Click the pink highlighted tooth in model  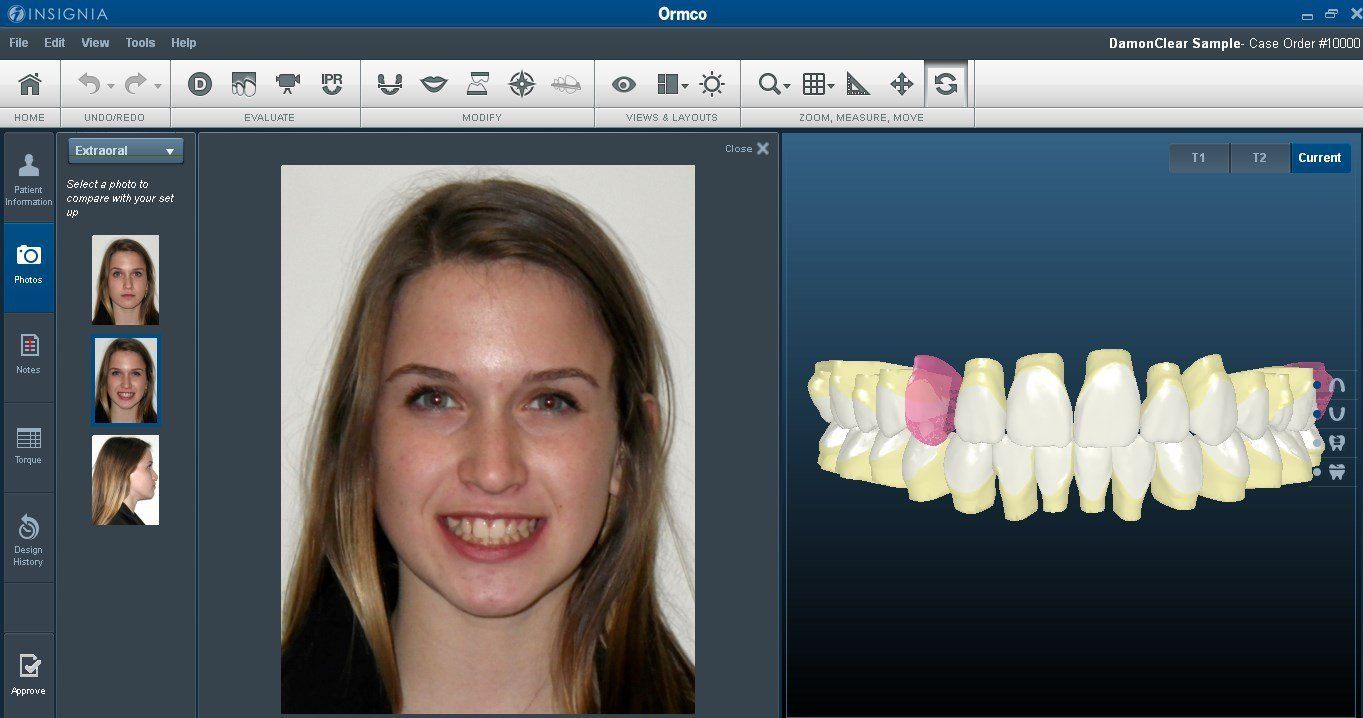click(x=933, y=400)
